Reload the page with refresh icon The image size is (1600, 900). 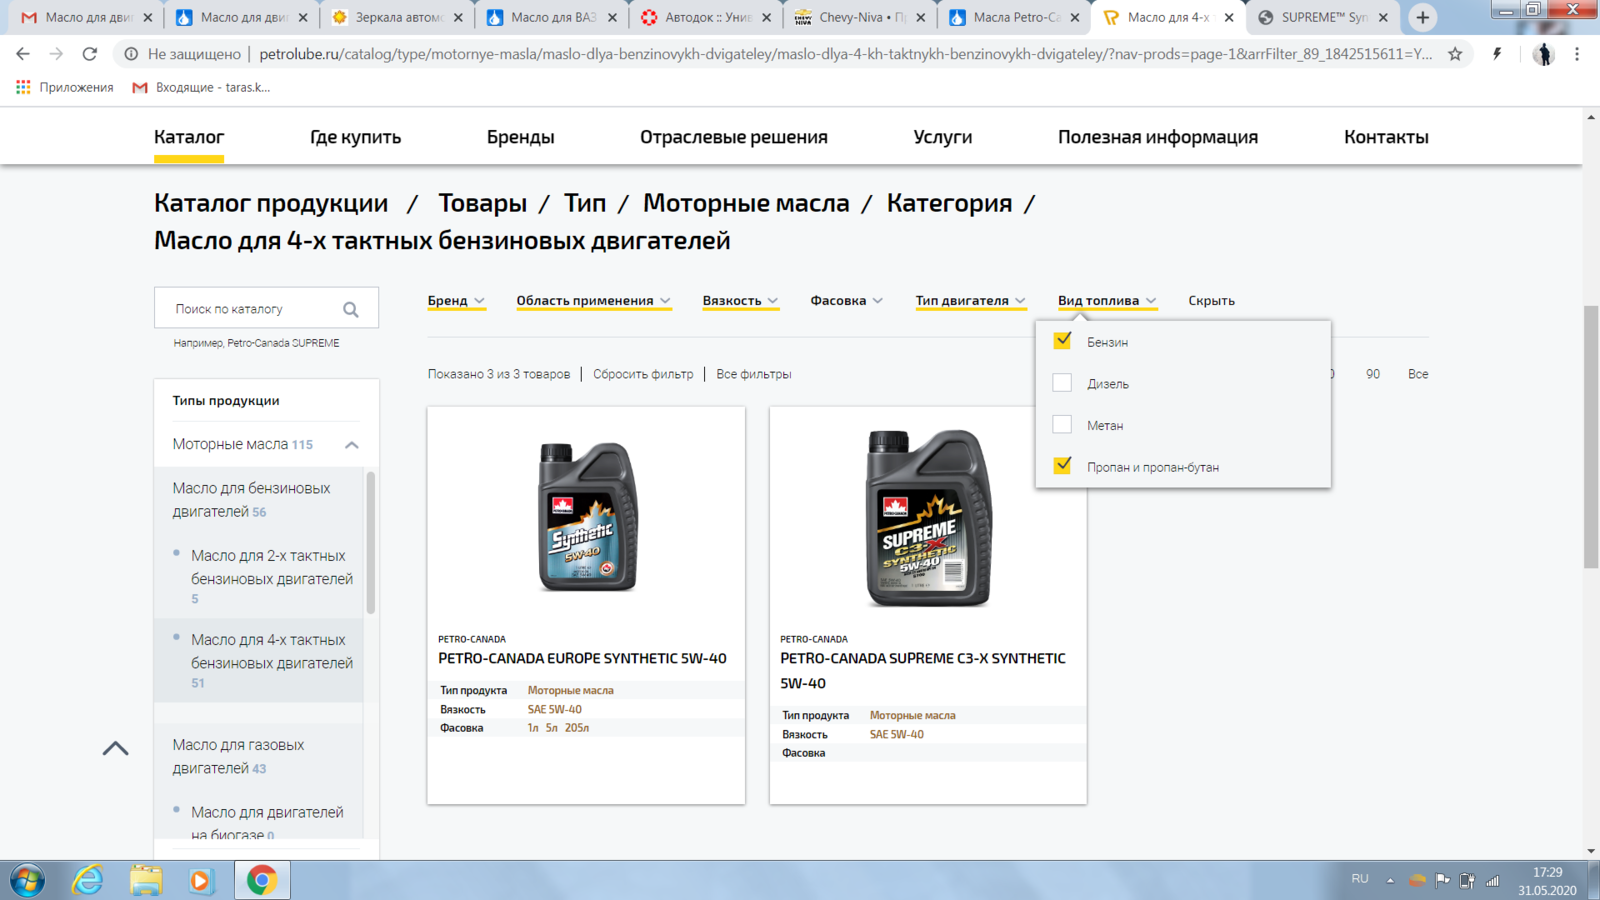click(90, 54)
